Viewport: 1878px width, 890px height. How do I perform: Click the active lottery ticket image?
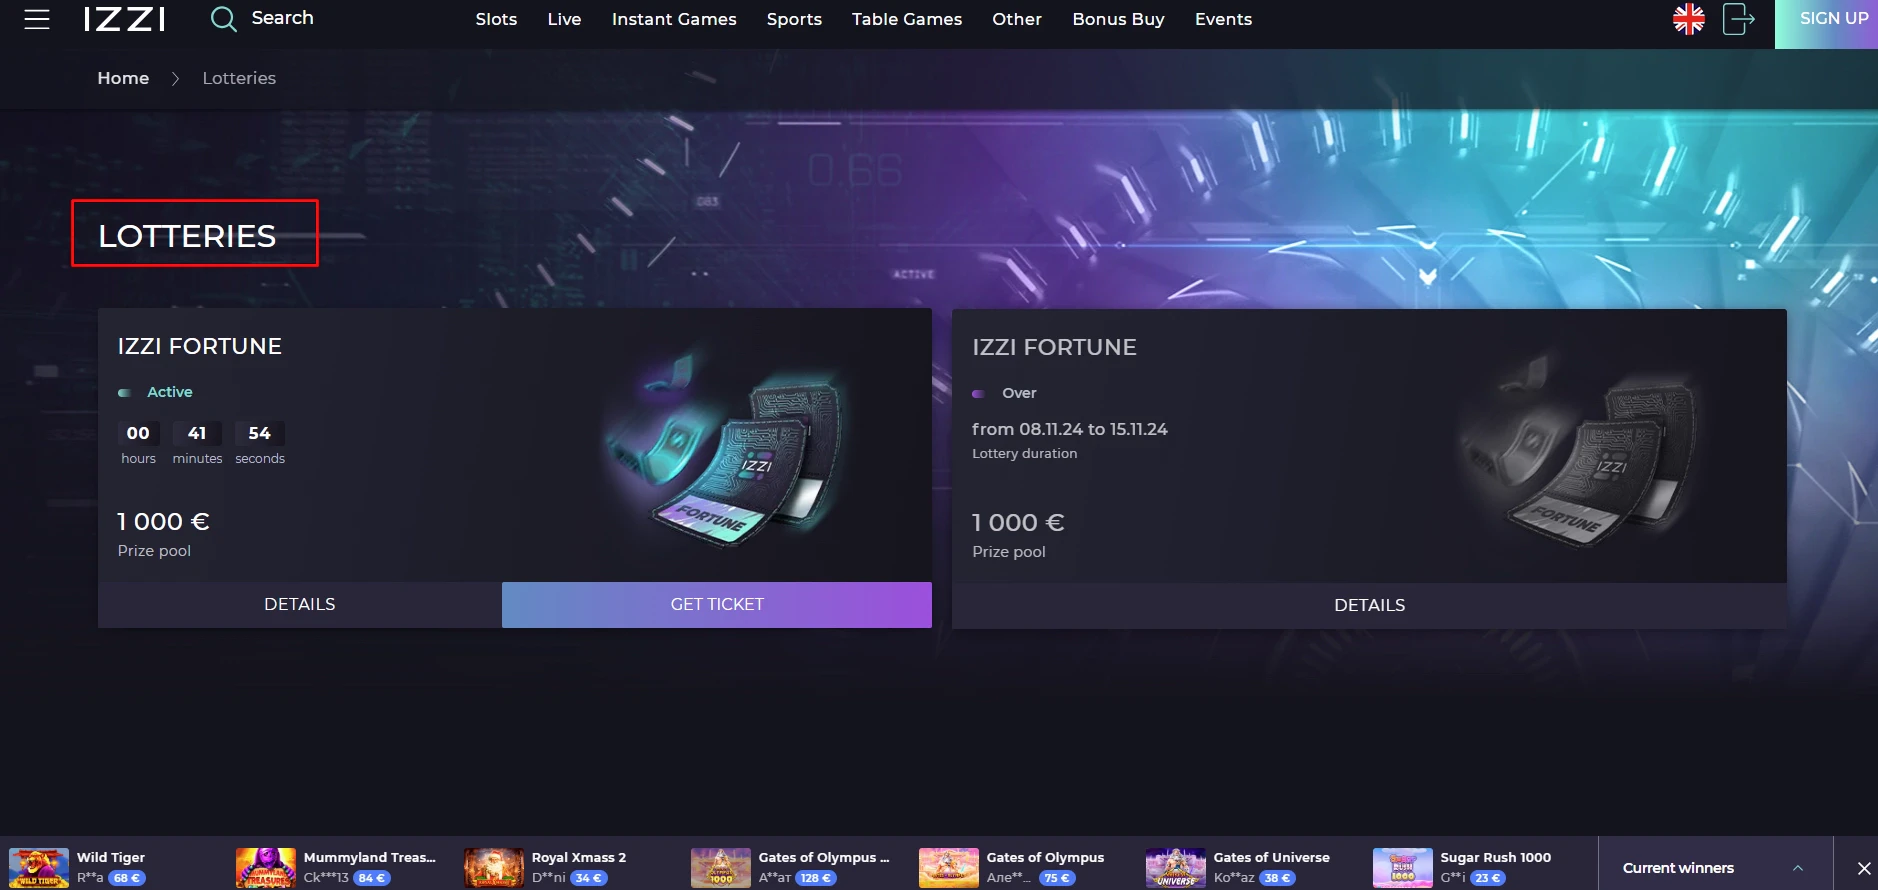click(725, 447)
